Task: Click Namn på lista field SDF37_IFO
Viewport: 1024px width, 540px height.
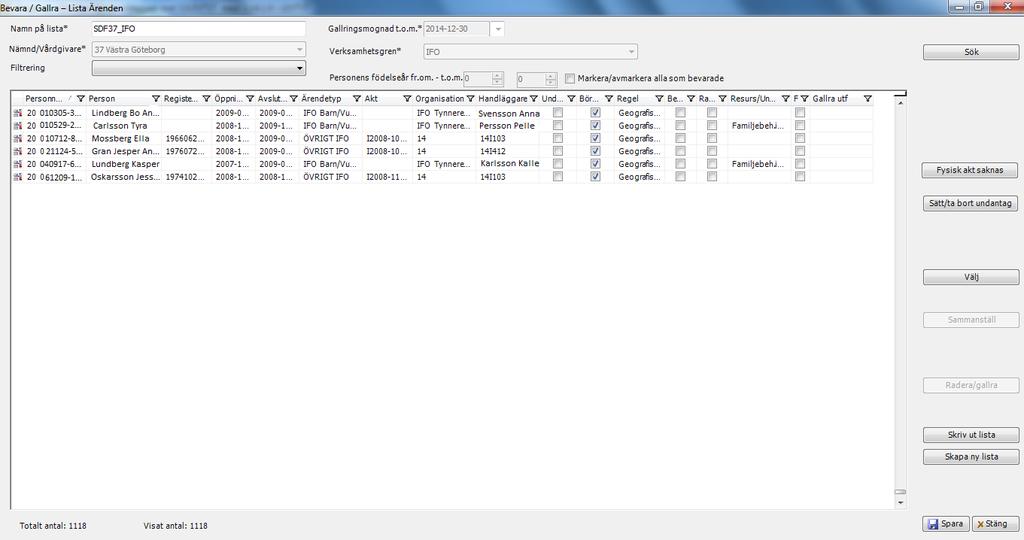Action: (199, 29)
